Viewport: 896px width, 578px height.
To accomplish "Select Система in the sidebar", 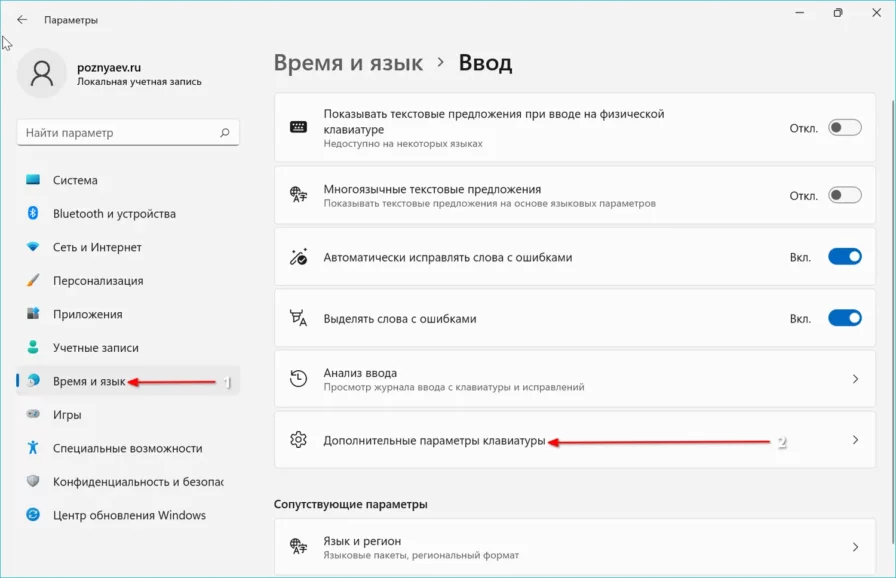I will pos(75,181).
